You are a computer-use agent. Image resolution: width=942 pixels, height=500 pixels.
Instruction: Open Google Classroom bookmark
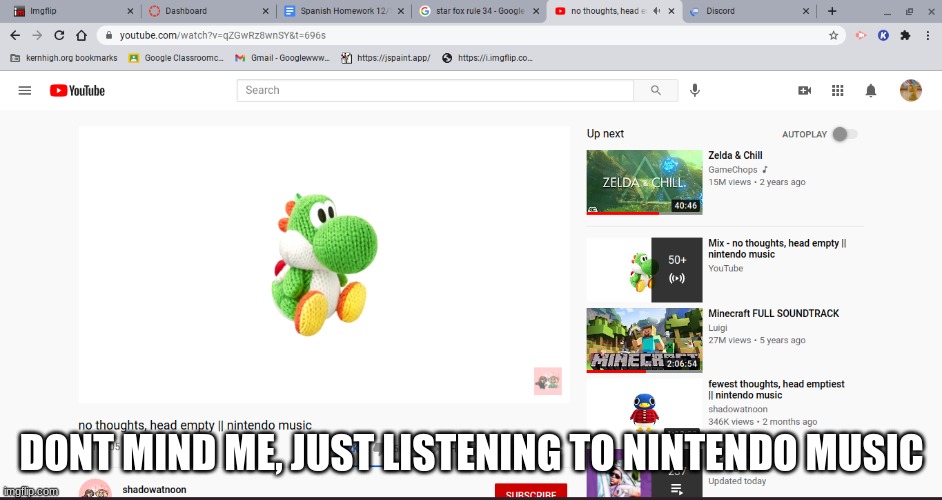tap(176, 58)
